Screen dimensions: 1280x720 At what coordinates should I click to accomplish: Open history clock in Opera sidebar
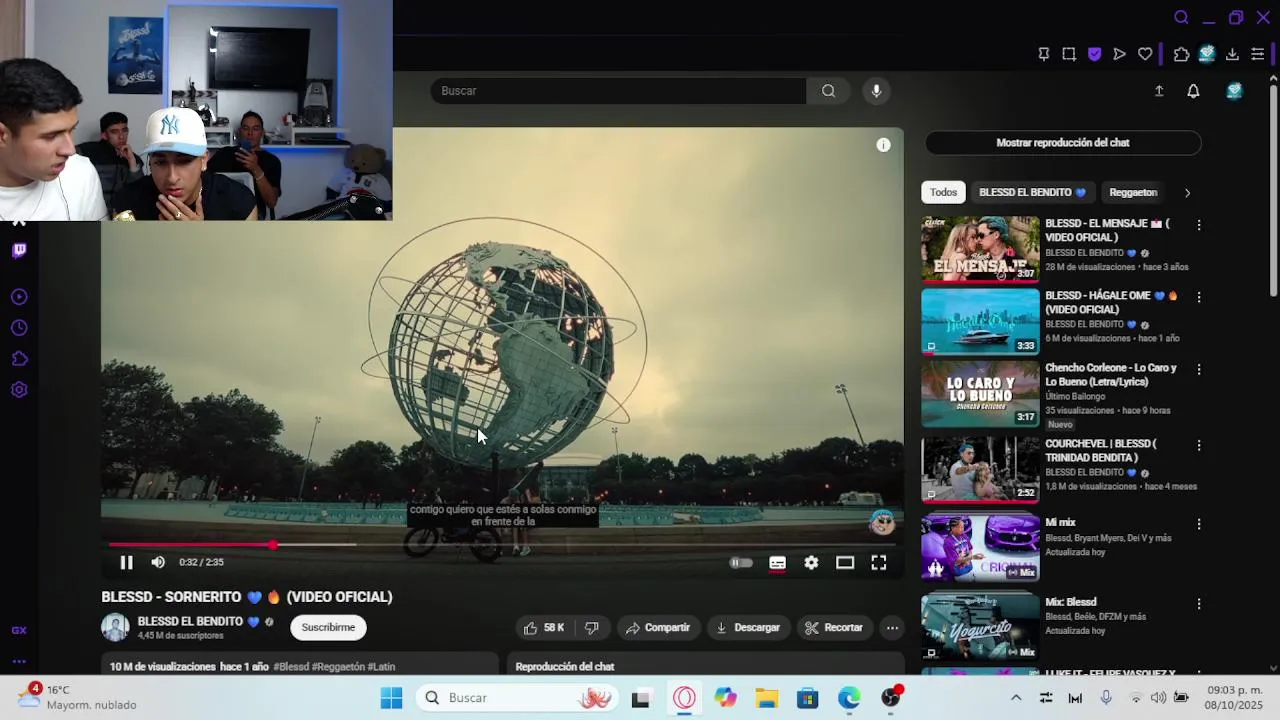(x=19, y=328)
